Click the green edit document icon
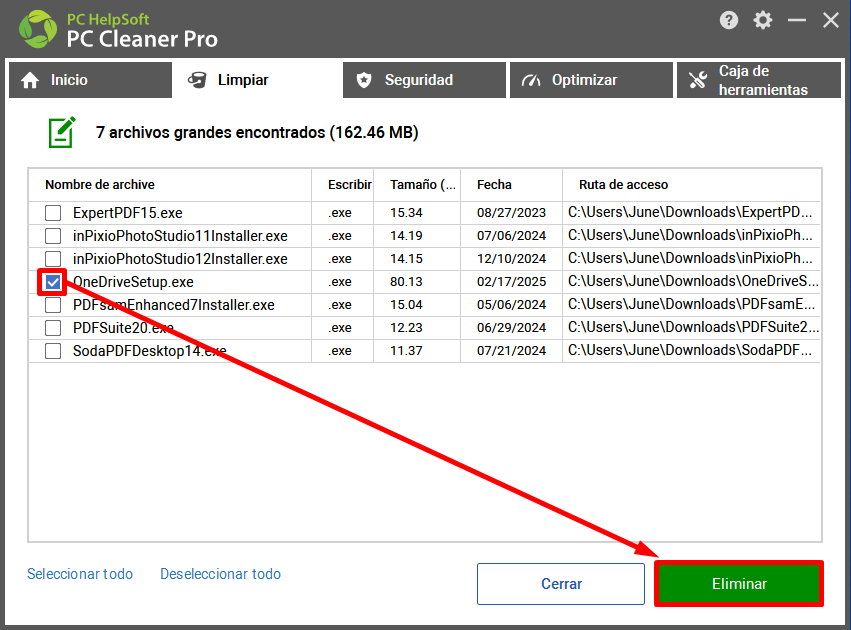The height and width of the screenshot is (630, 851). [x=61, y=132]
